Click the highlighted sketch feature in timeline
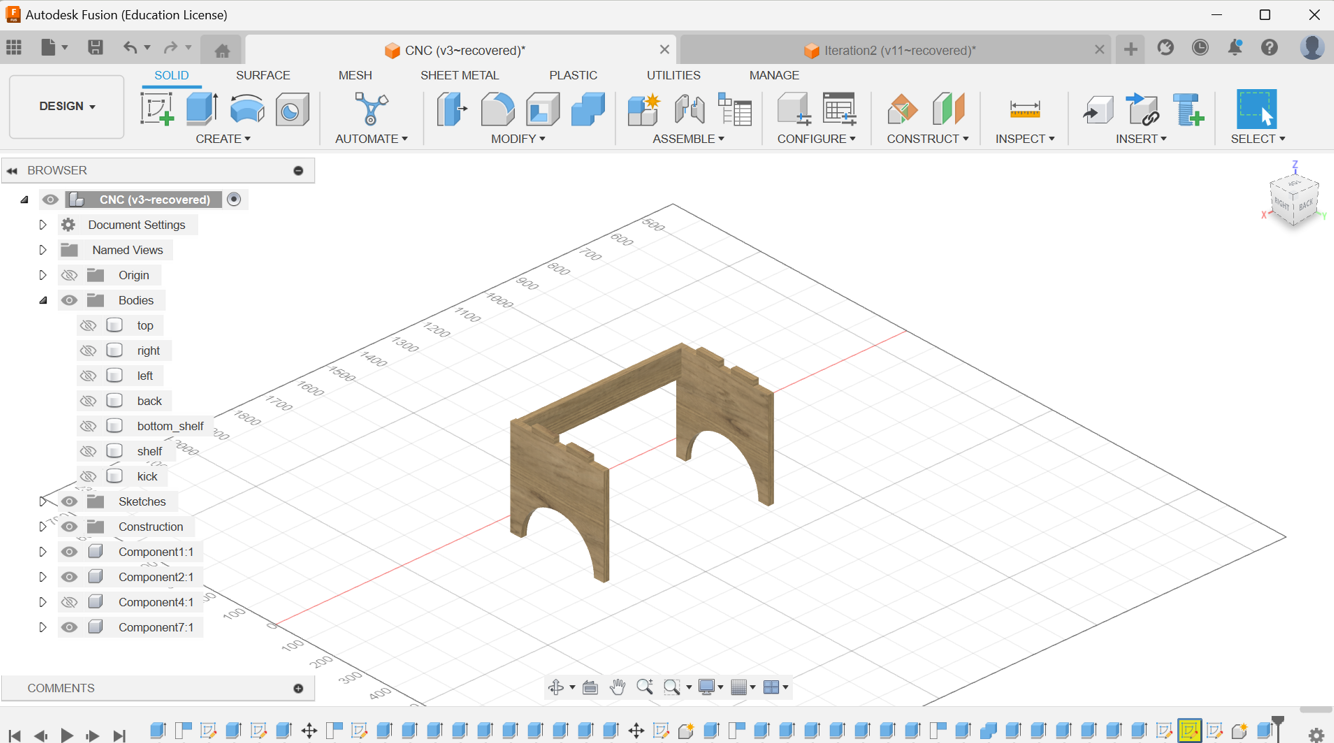This screenshot has width=1334, height=743. pyautogui.click(x=1189, y=732)
